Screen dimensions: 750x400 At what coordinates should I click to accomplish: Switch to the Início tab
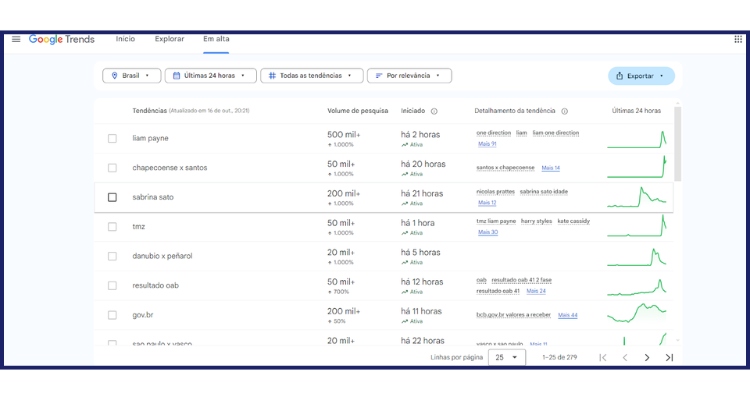(125, 39)
